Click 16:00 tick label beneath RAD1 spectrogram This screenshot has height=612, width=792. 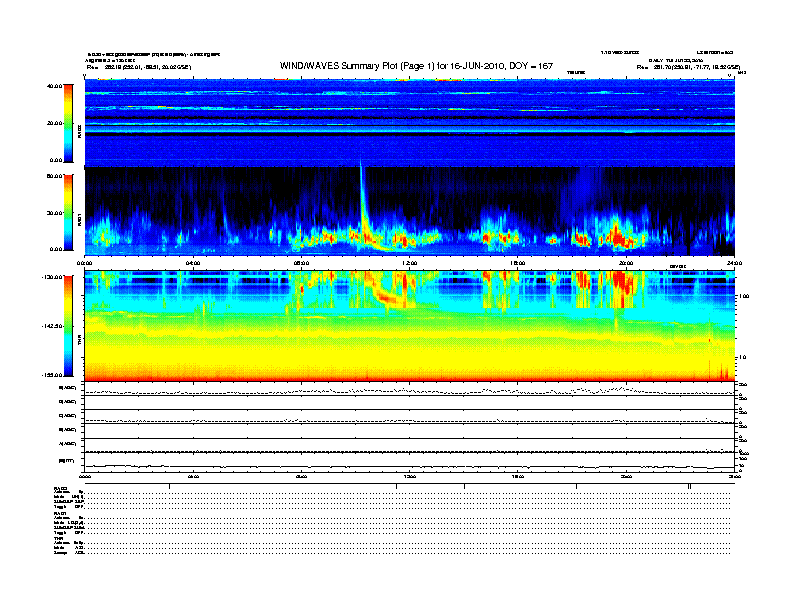(518, 263)
